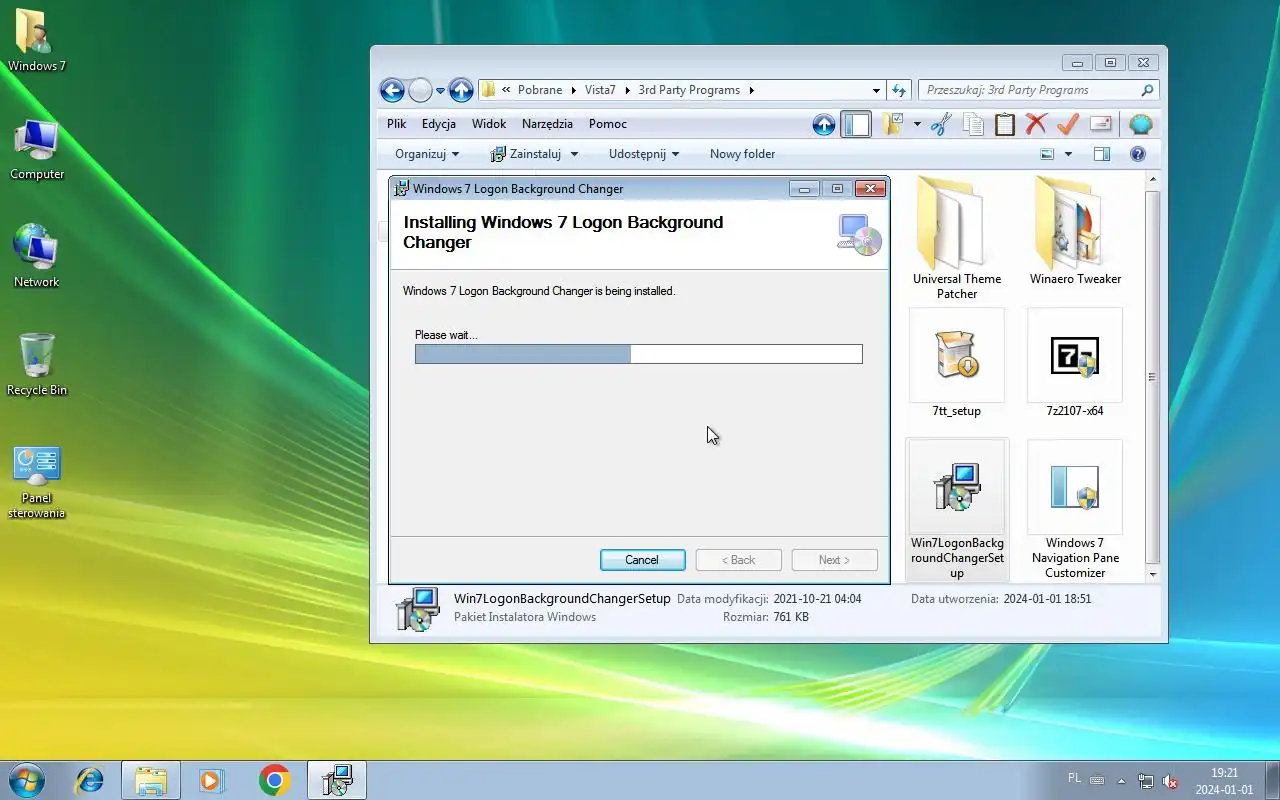Image resolution: width=1280 pixels, height=800 pixels.
Task: Open the recent pages dropdown arrow
Action: tap(440, 91)
